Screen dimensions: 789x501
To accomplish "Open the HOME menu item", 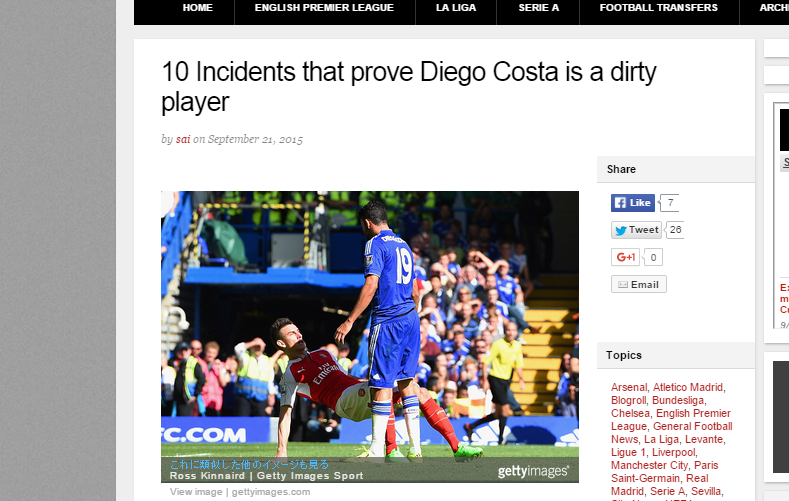I will coord(198,8).
